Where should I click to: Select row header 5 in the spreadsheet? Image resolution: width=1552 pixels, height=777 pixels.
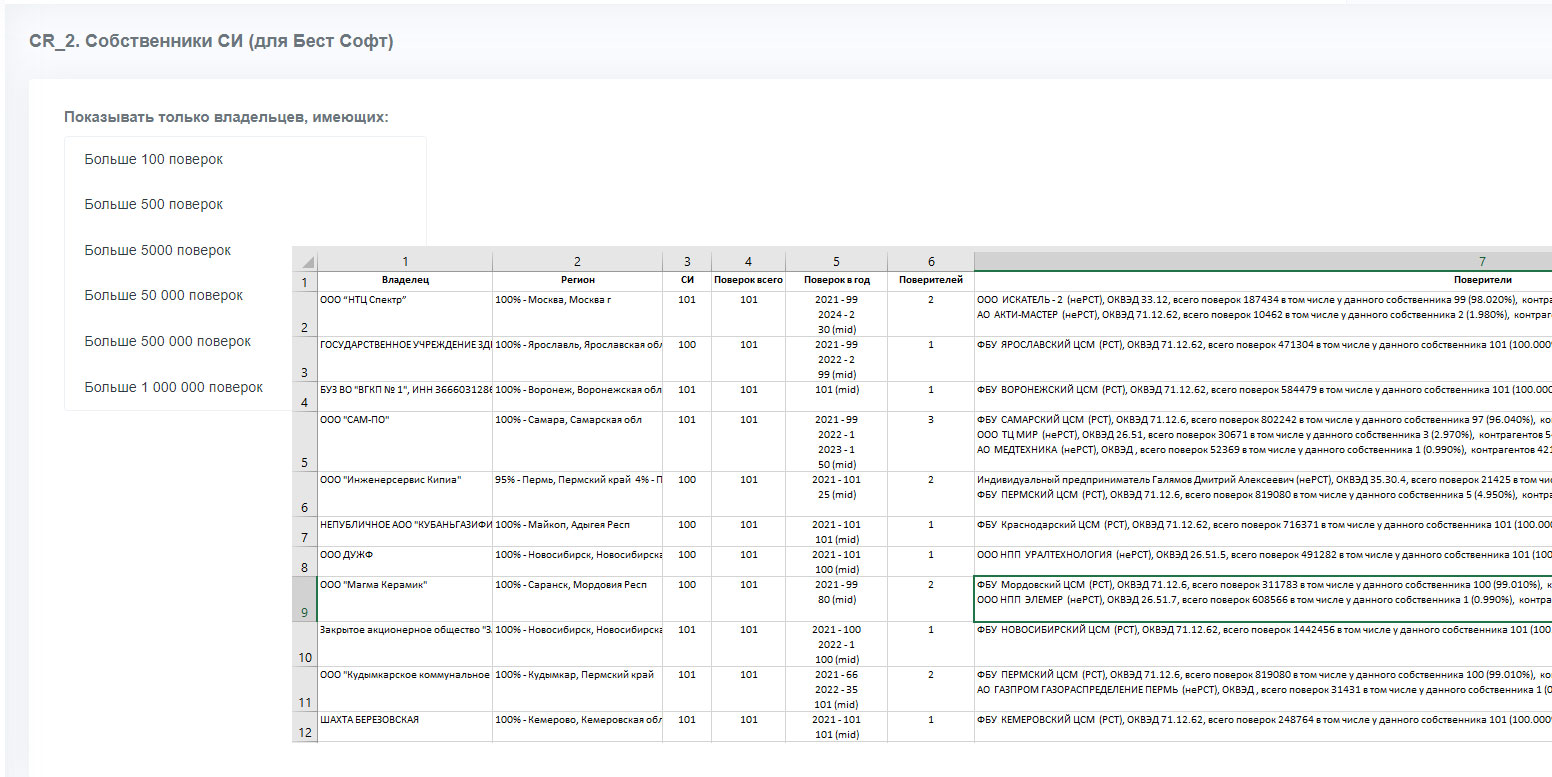[x=305, y=441]
